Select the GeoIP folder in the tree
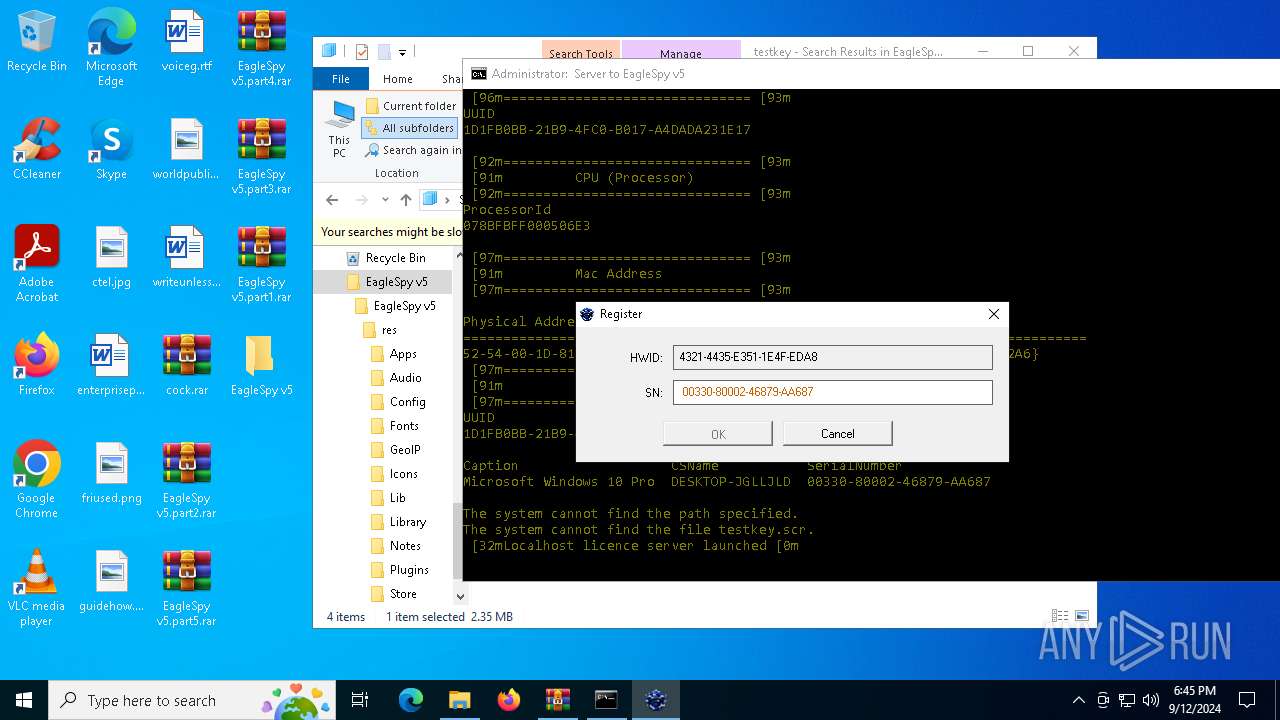Image resolution: width=1280 pixels, height=720 pixels. [405, 450]
